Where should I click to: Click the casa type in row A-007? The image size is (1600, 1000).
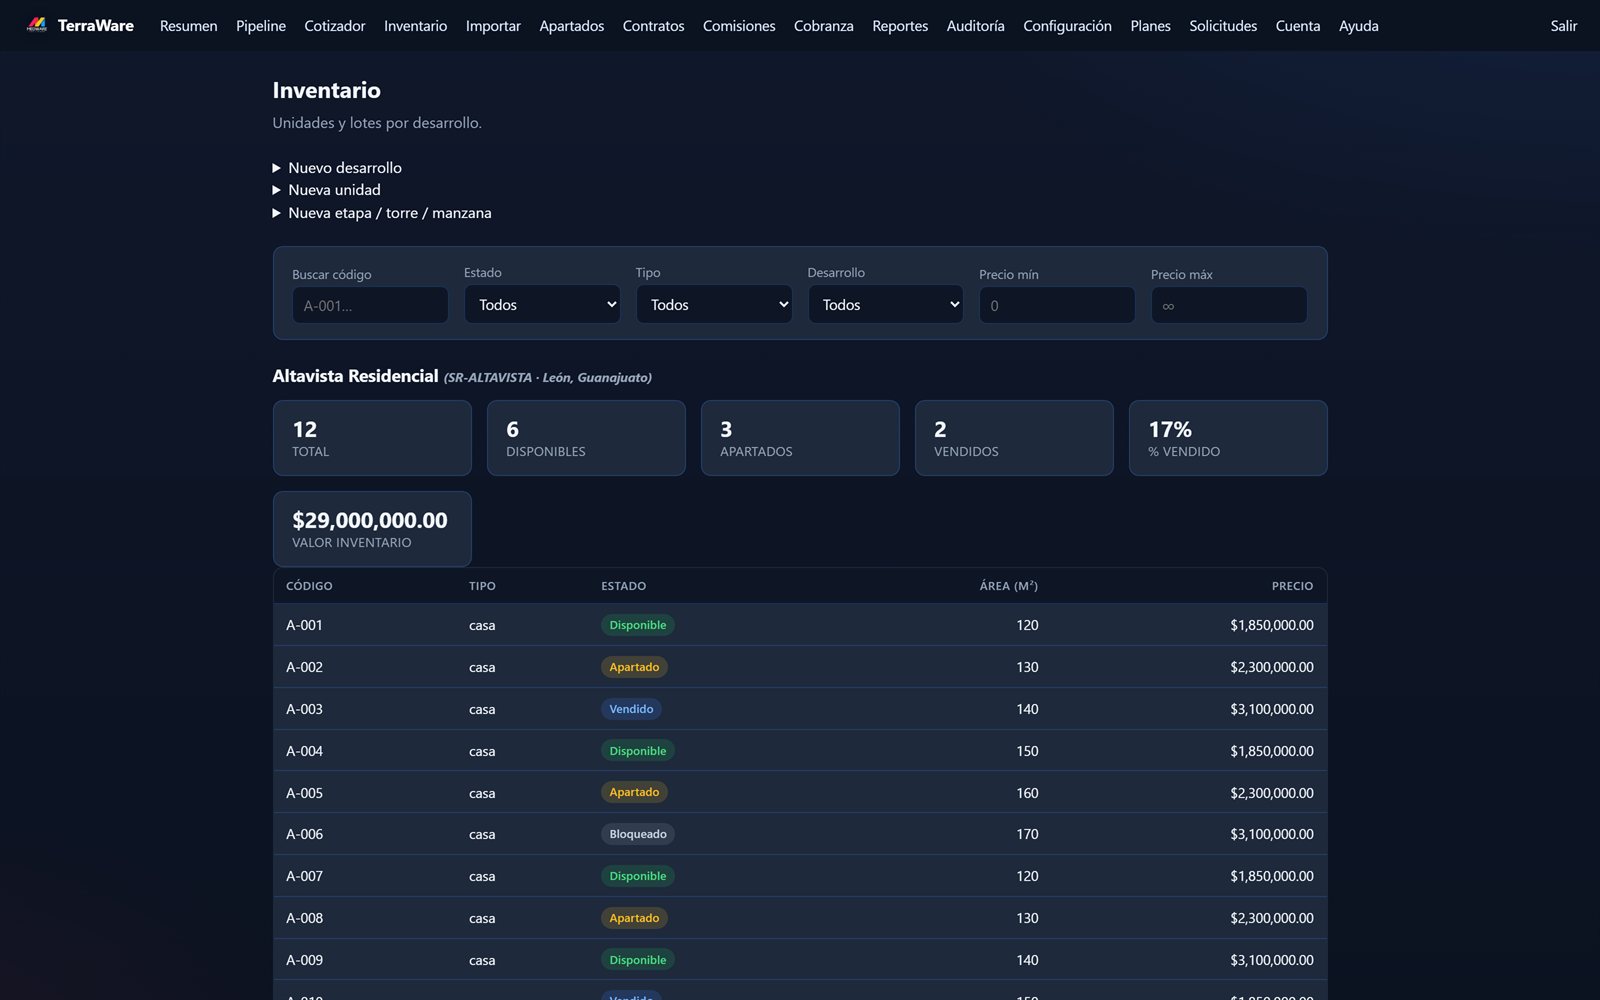[x=482, y=876]
